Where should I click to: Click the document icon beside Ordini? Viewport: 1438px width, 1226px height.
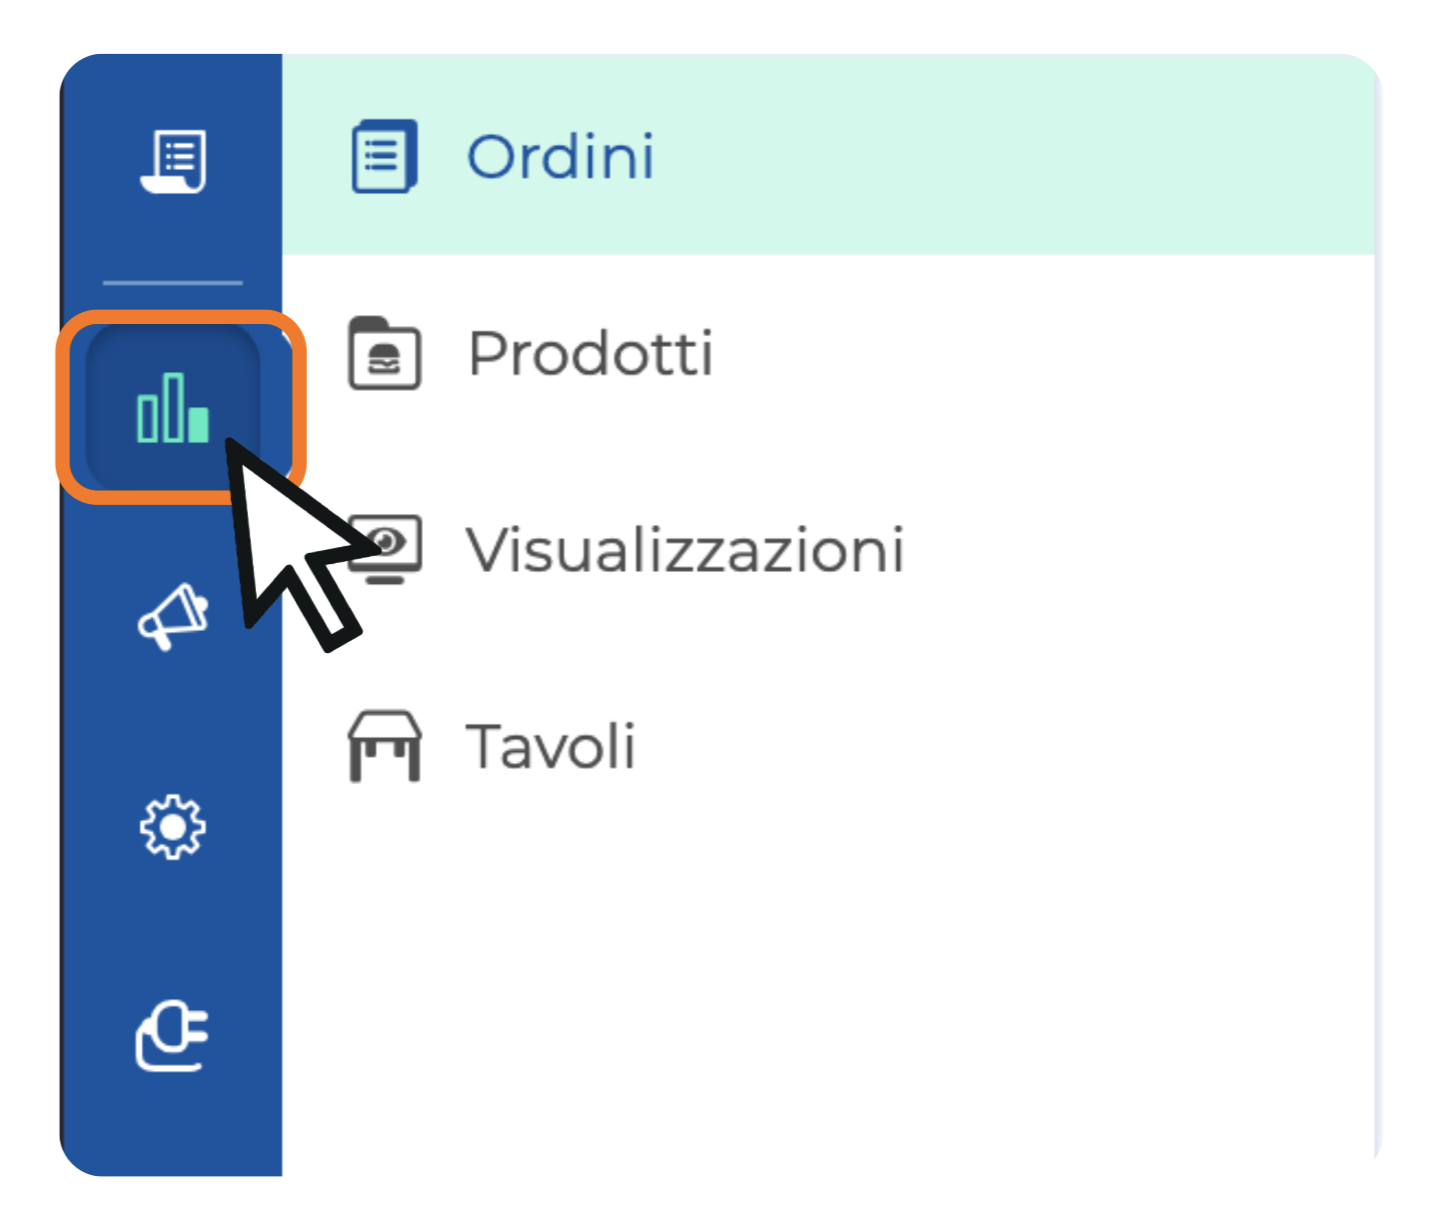coord(384,157)
